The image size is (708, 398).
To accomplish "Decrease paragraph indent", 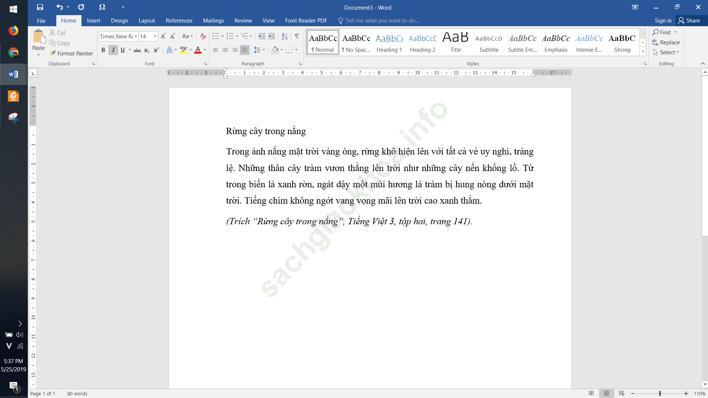I will tap(261, 36).
